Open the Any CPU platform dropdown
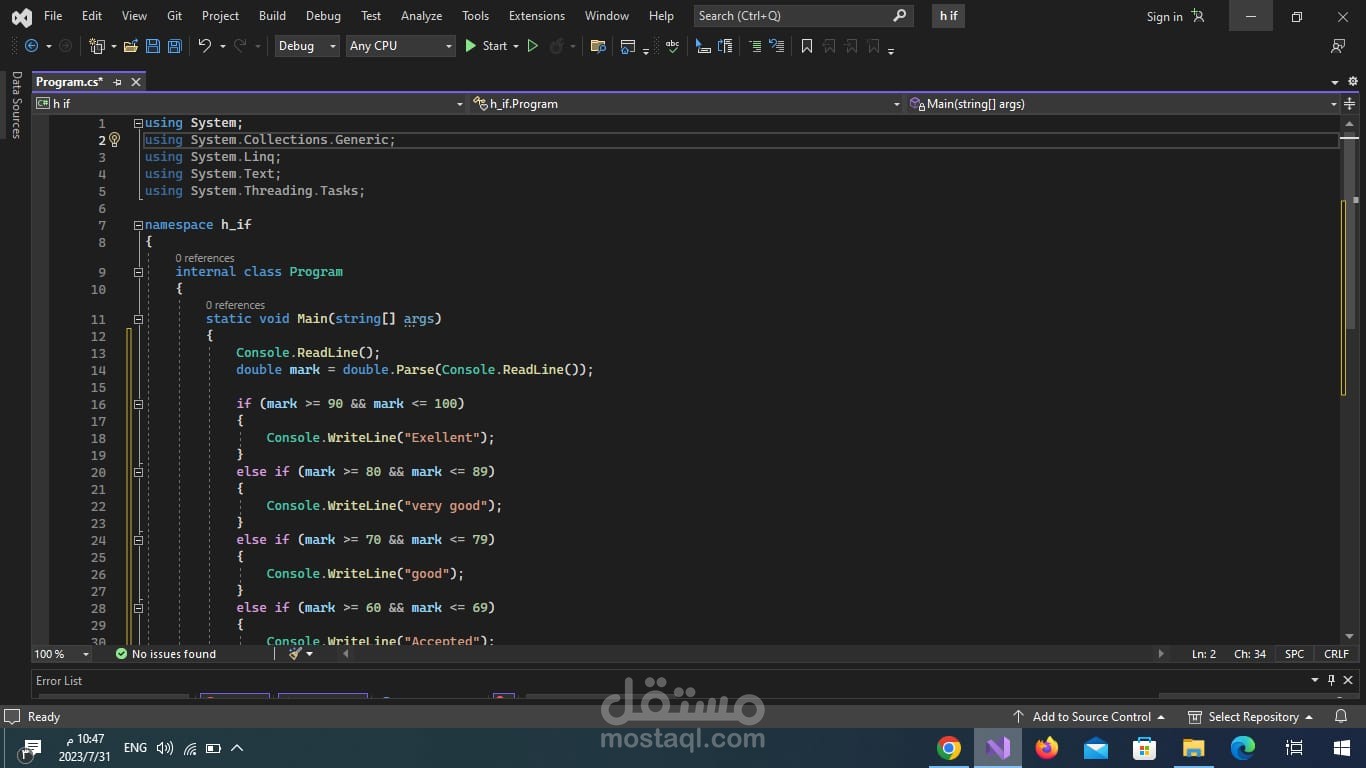The height and width of the screenshot is (768, 1366). coord(400,46)
